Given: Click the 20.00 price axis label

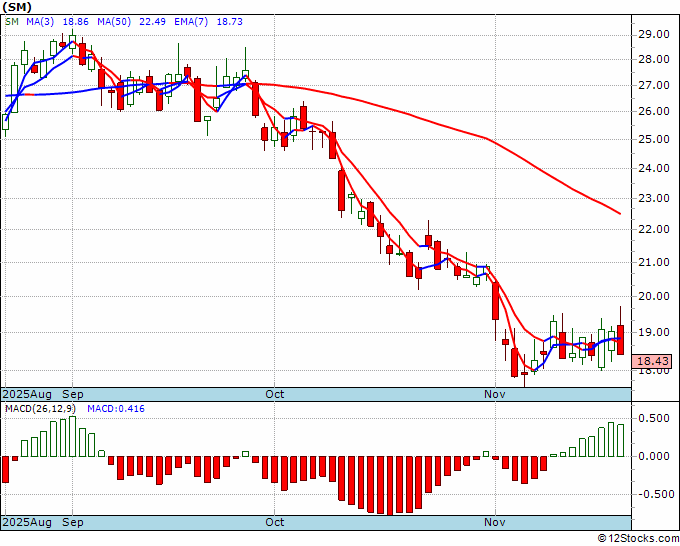Looking at the screenshot, I should click(x=654, y=297).
